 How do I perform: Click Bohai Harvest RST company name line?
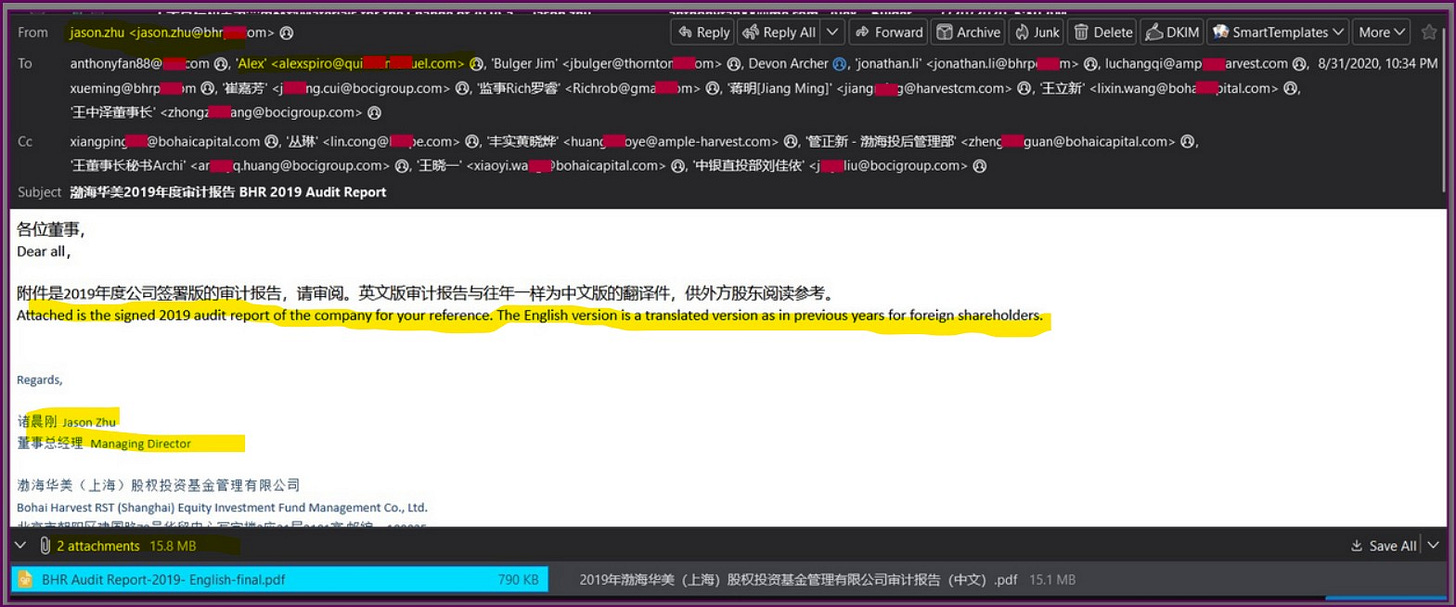click(222, 508)
